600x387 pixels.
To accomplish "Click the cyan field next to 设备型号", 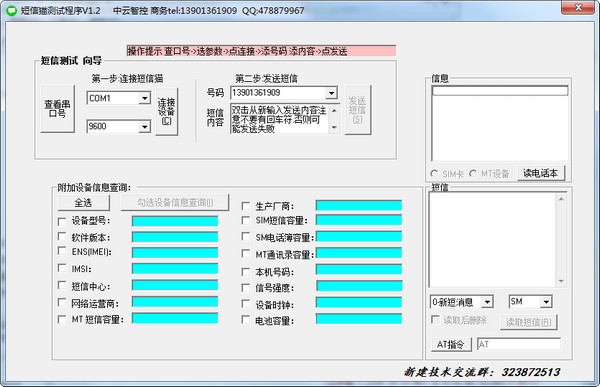I will point(175,221).
